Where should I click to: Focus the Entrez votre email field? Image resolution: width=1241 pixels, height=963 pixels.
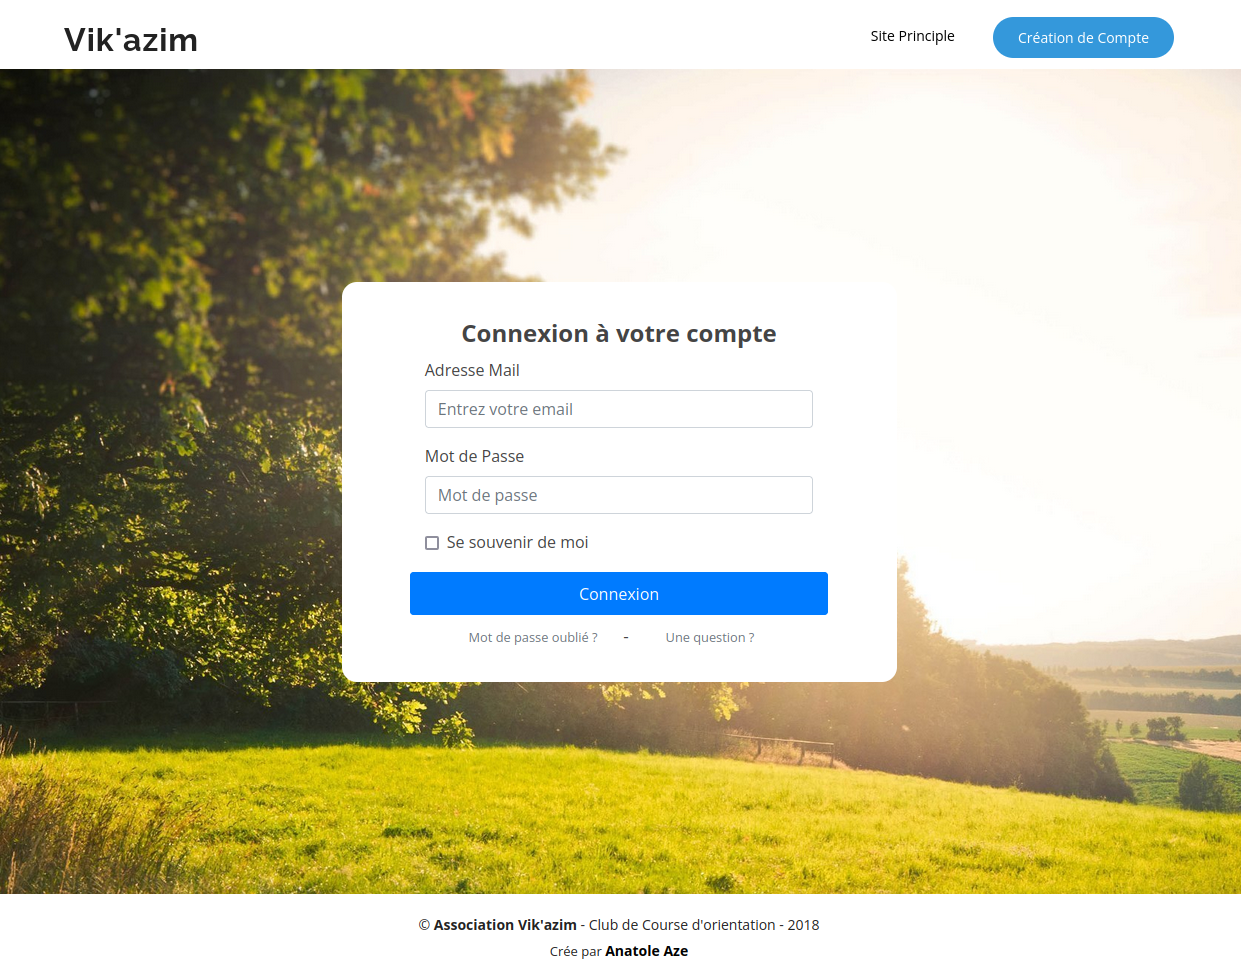pyautogui.click(x=618, y=409)
